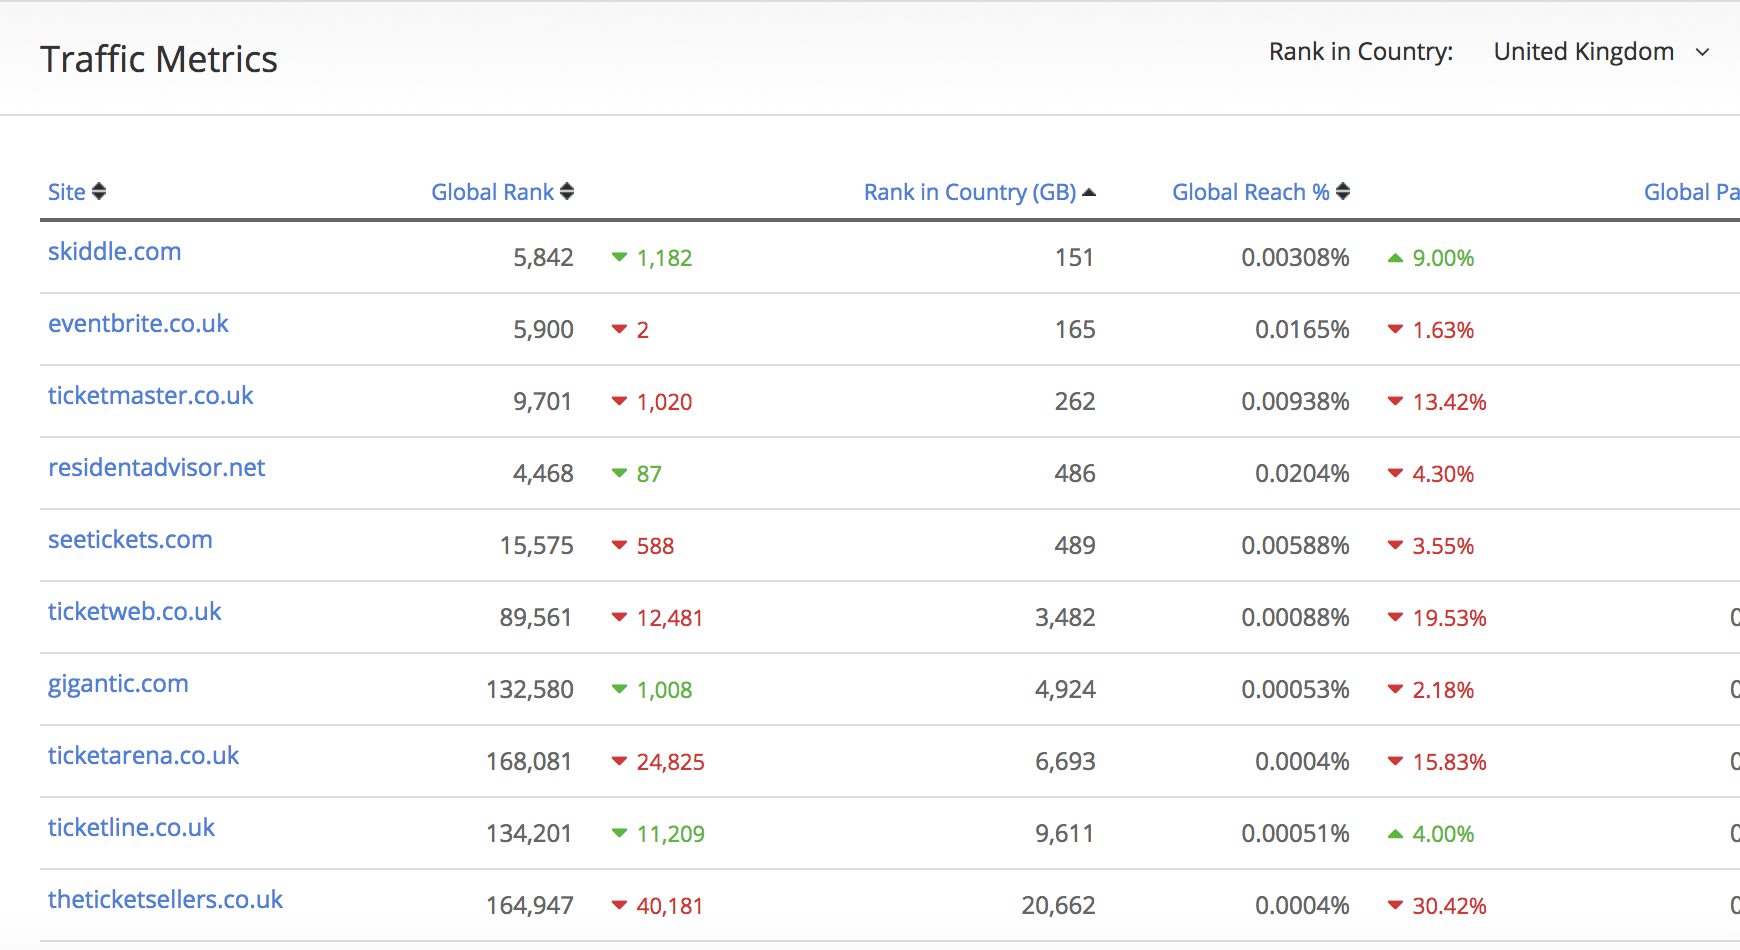Click the red arrow beside 588 rank change
Viewport: 1740px width, 950px height.
pos(619,546)
